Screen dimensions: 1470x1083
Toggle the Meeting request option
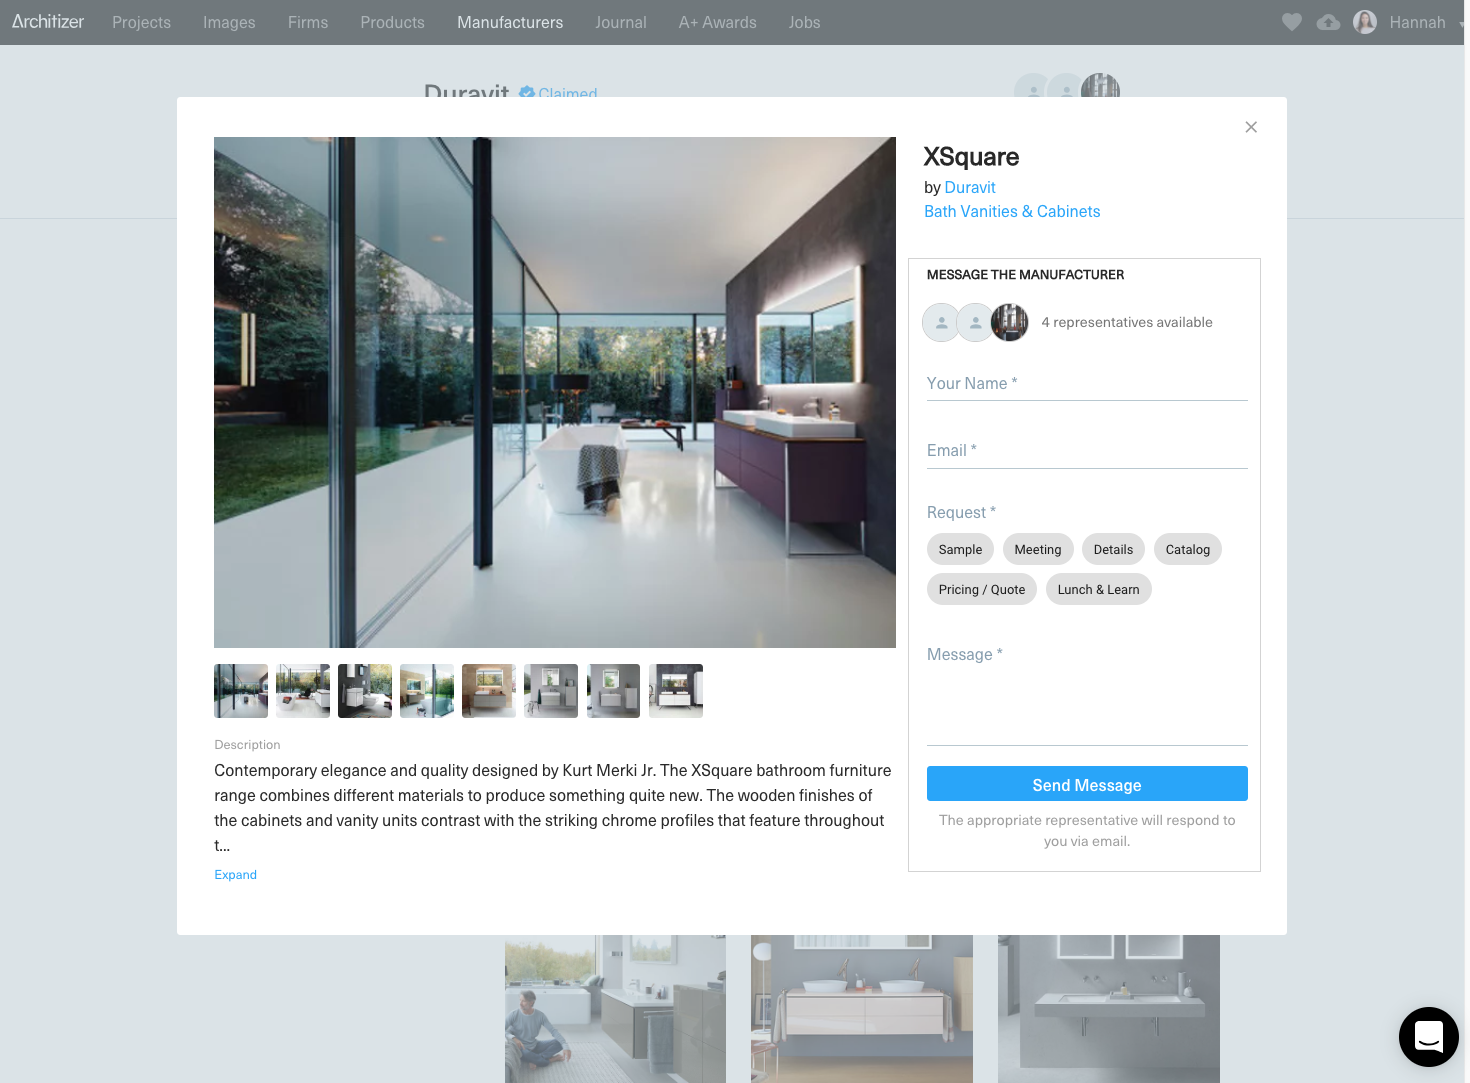coord(1038,549)
